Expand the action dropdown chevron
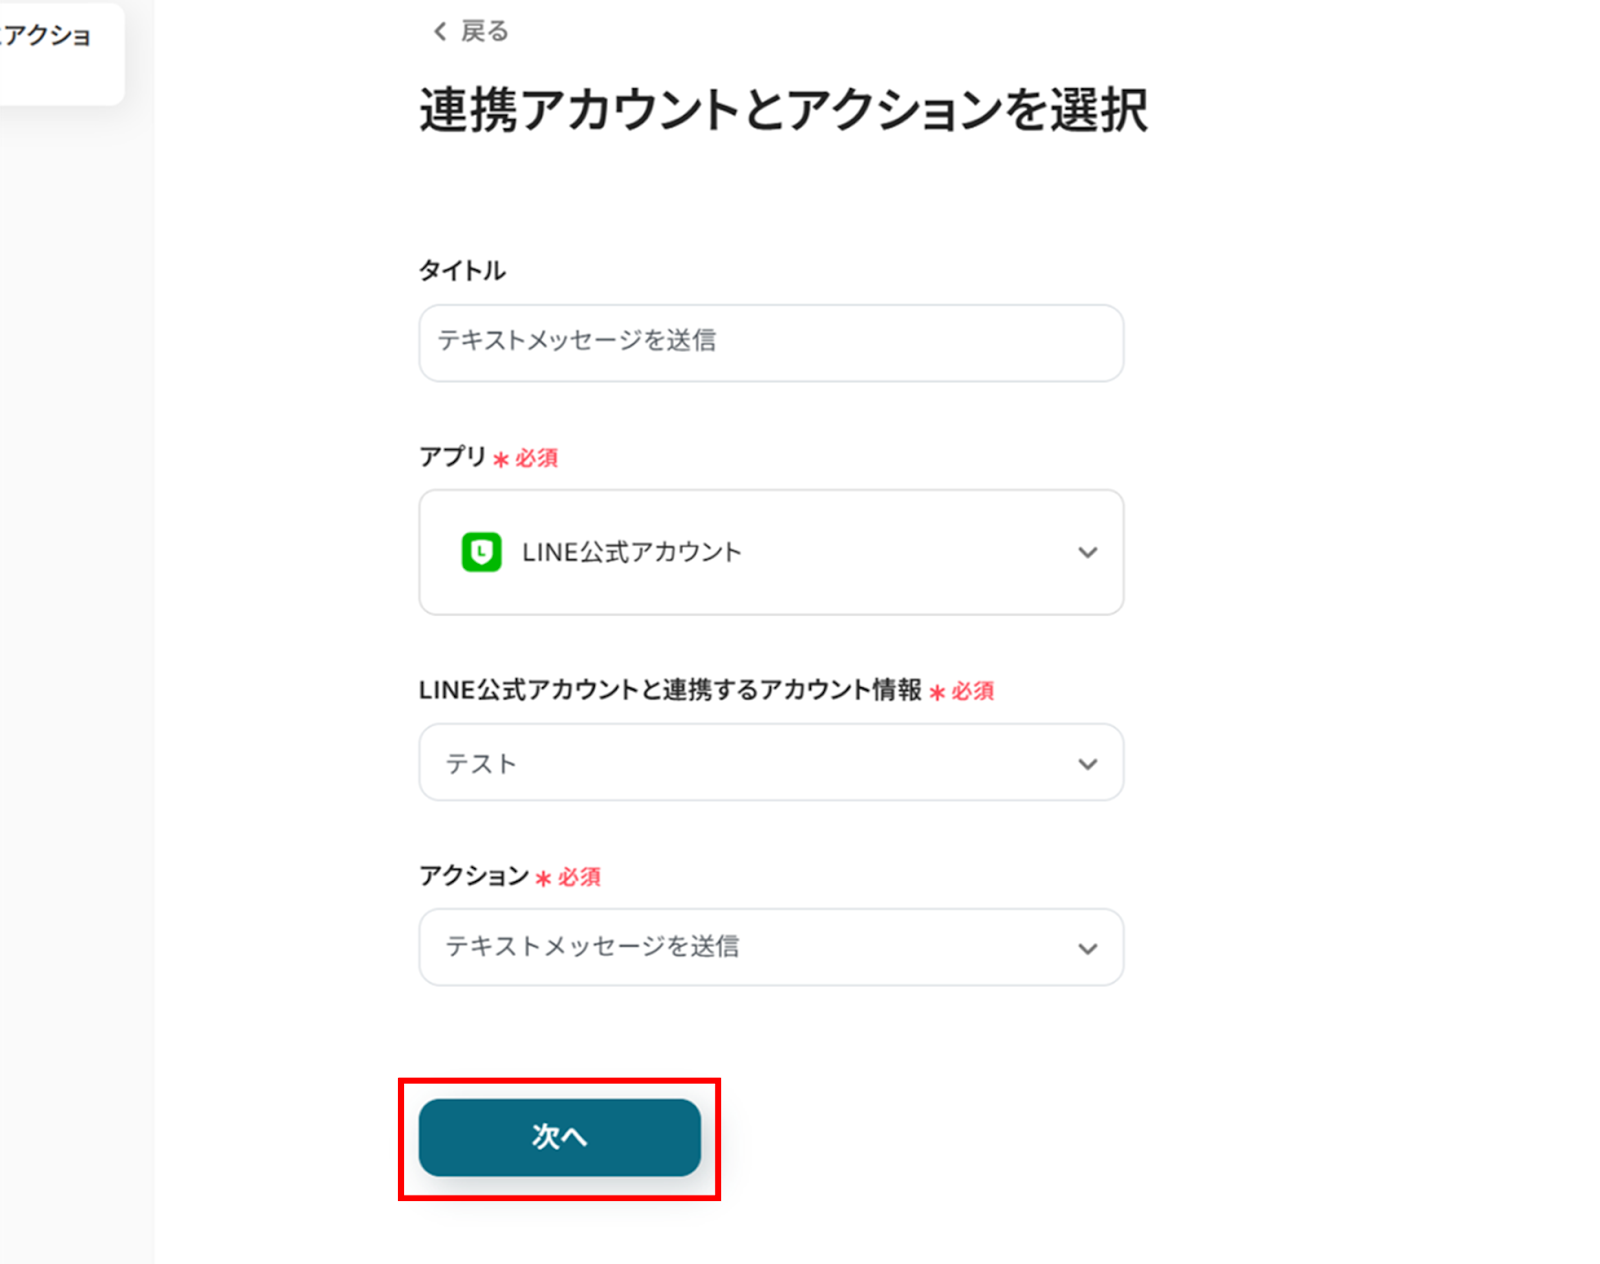Viewport: 1600px width, 1264px height. tap(1087, 949)
